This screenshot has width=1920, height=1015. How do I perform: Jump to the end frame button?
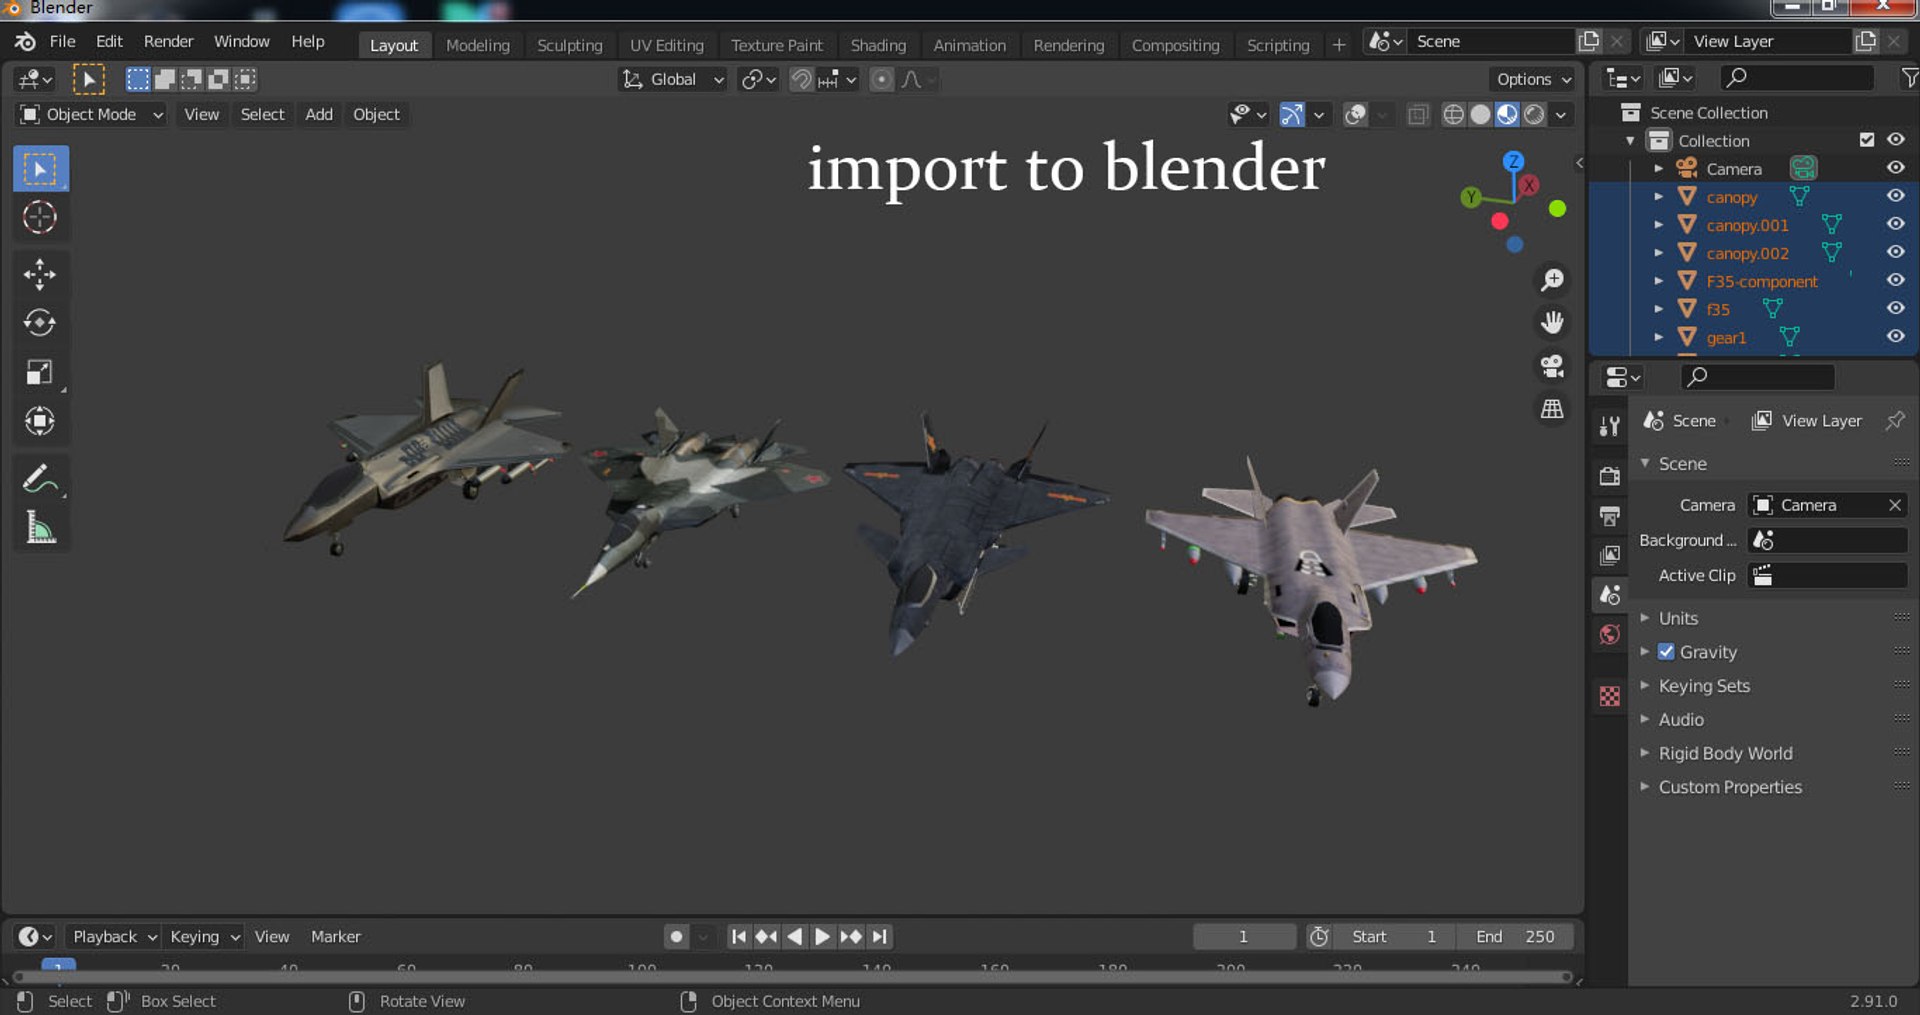pos(879,937)
